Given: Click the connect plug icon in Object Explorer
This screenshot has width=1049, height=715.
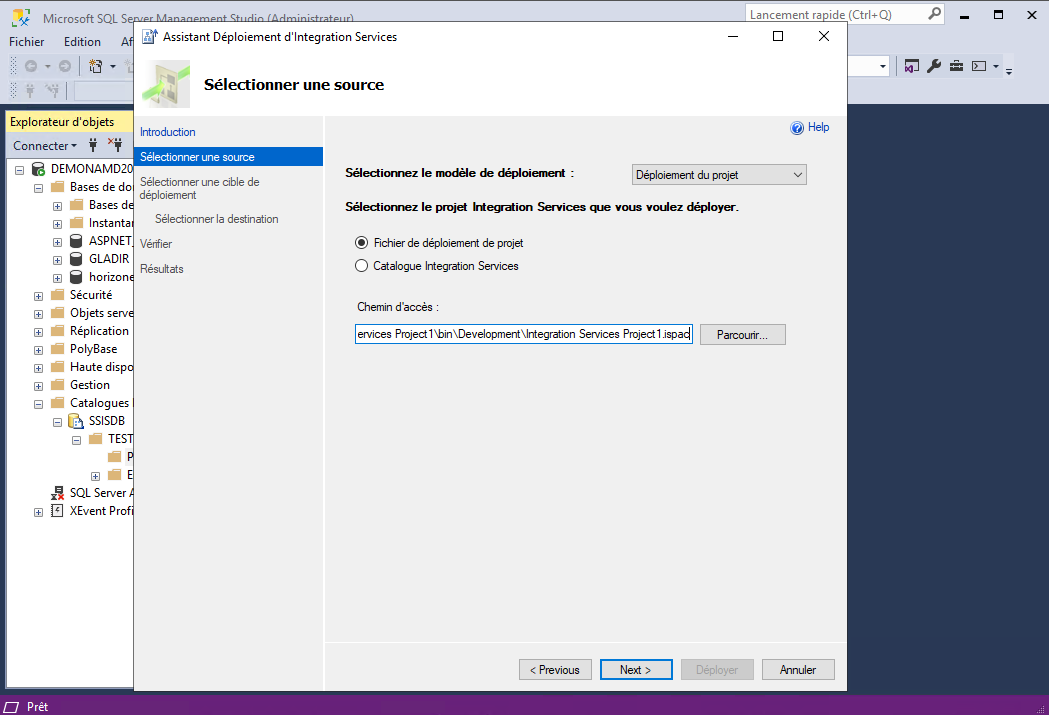Looking at the screenshot, I should click(93, 144).
